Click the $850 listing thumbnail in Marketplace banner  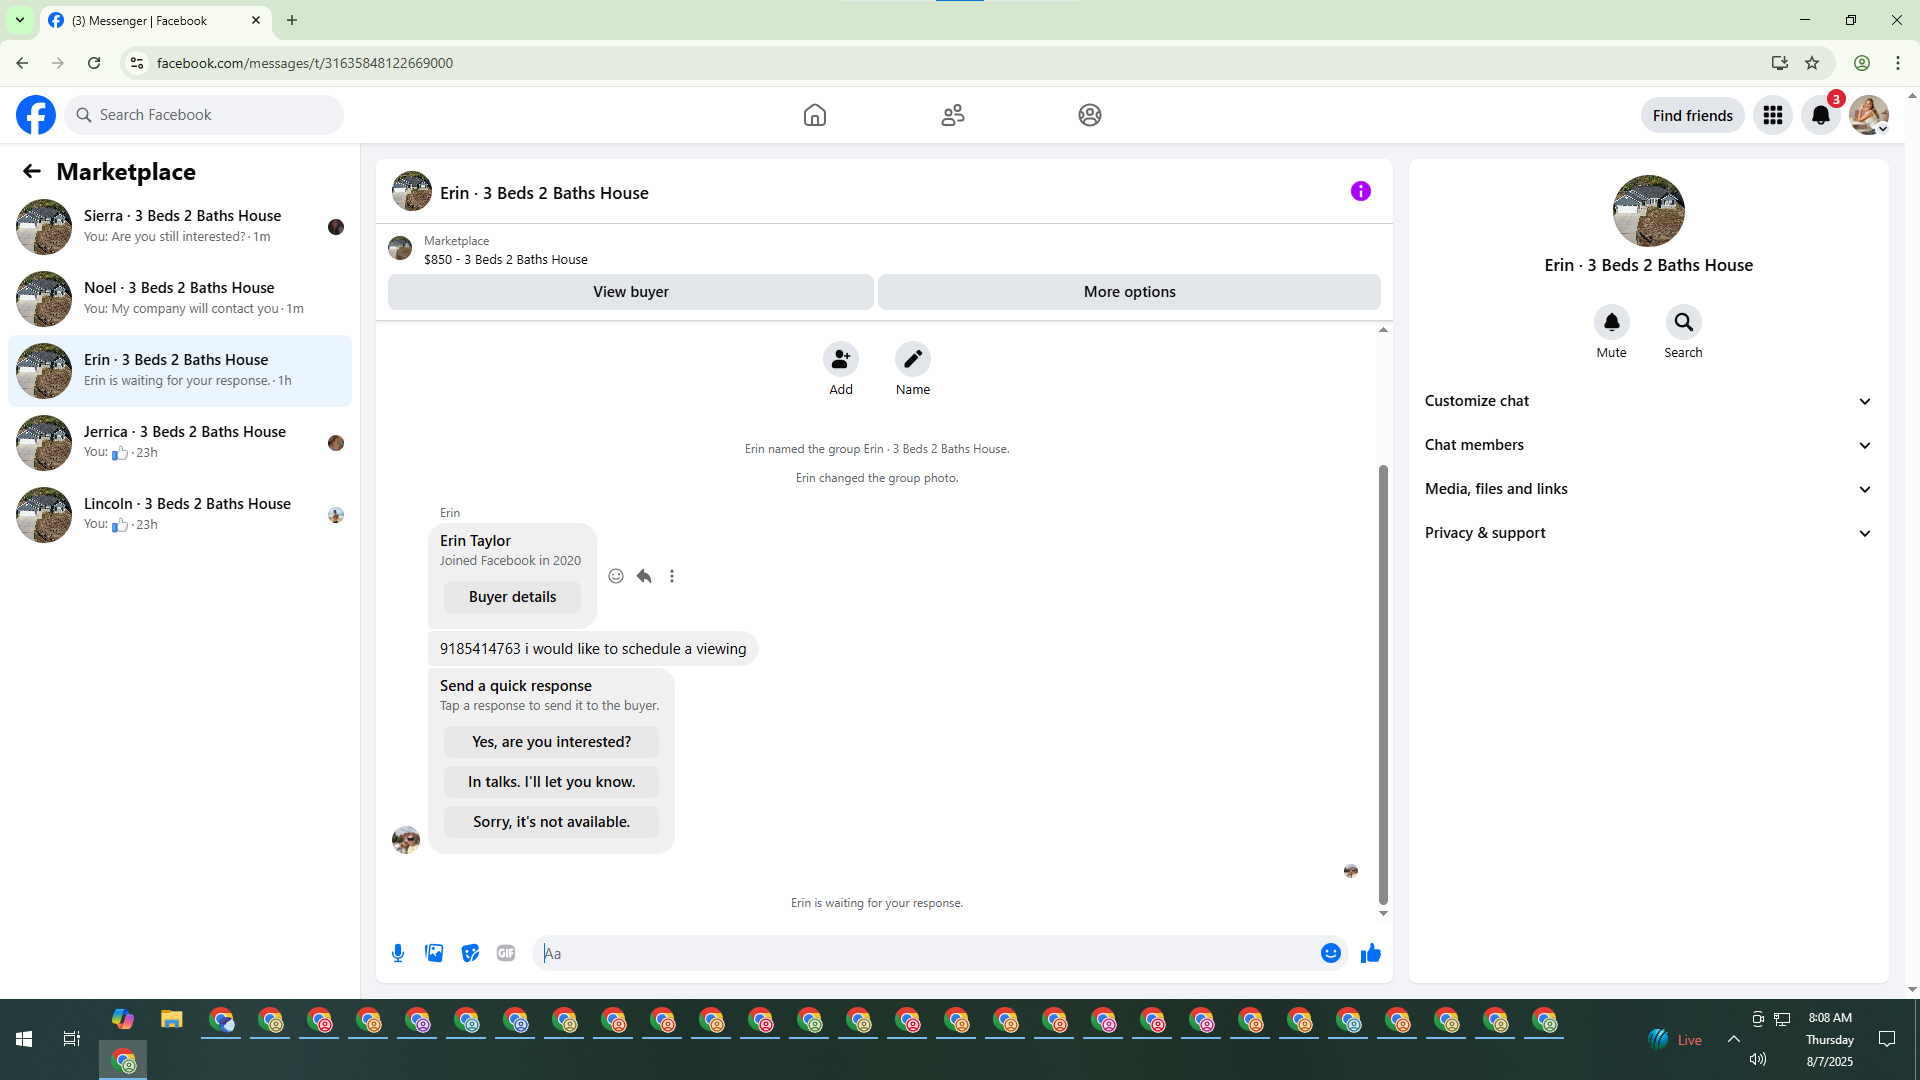(400, 248)
